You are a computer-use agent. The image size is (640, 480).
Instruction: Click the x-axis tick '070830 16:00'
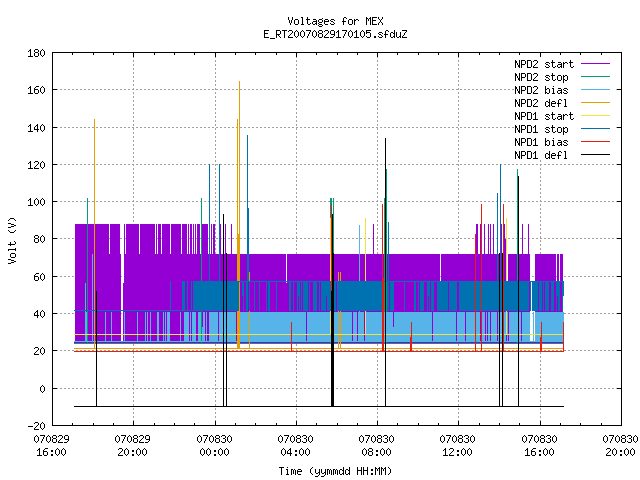pos(540,446)
